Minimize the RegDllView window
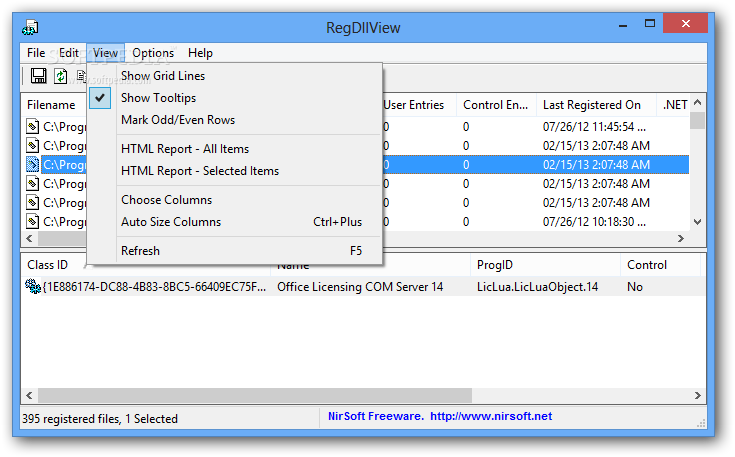 [623, 24]
